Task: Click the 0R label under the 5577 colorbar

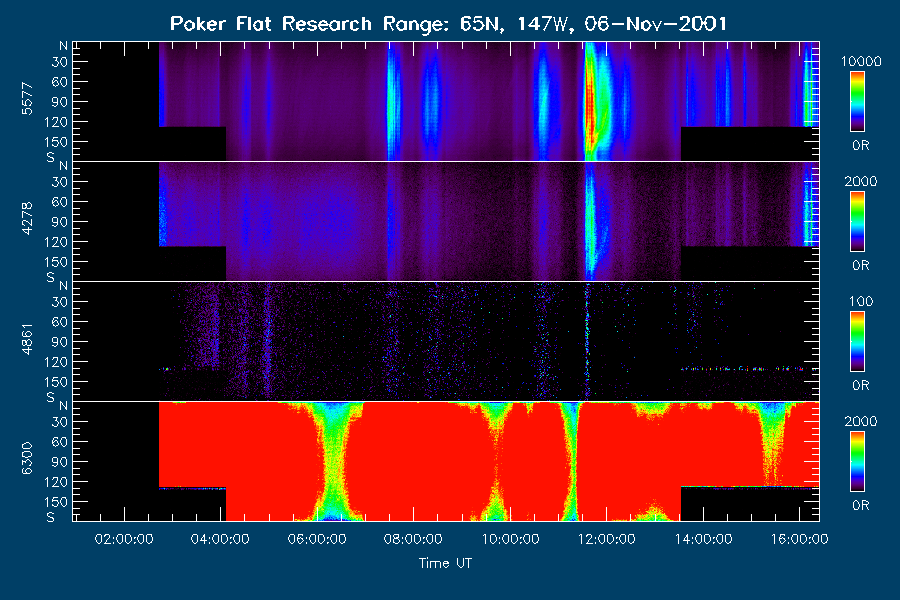Action: pyautogui.click(x=860, y=146)
